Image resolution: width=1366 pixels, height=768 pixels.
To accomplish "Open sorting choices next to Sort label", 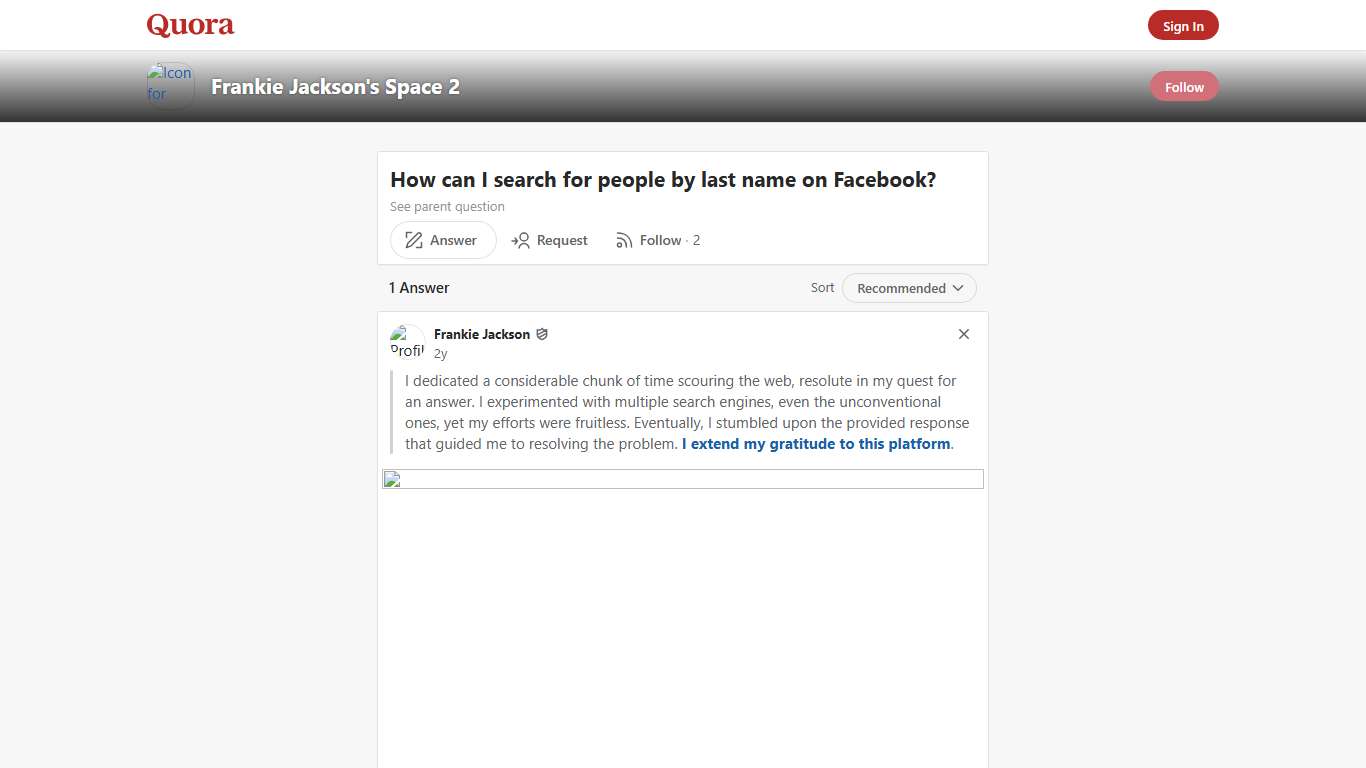I will [x=908, y=288].
